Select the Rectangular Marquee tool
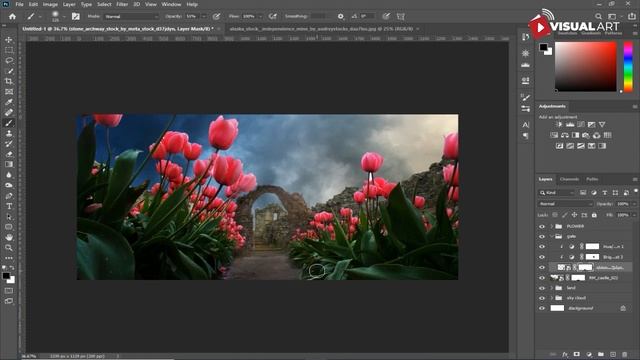Image resolution: width=640 pixels, height=360 pixels. pyautogui.click(x=9, y=50)
